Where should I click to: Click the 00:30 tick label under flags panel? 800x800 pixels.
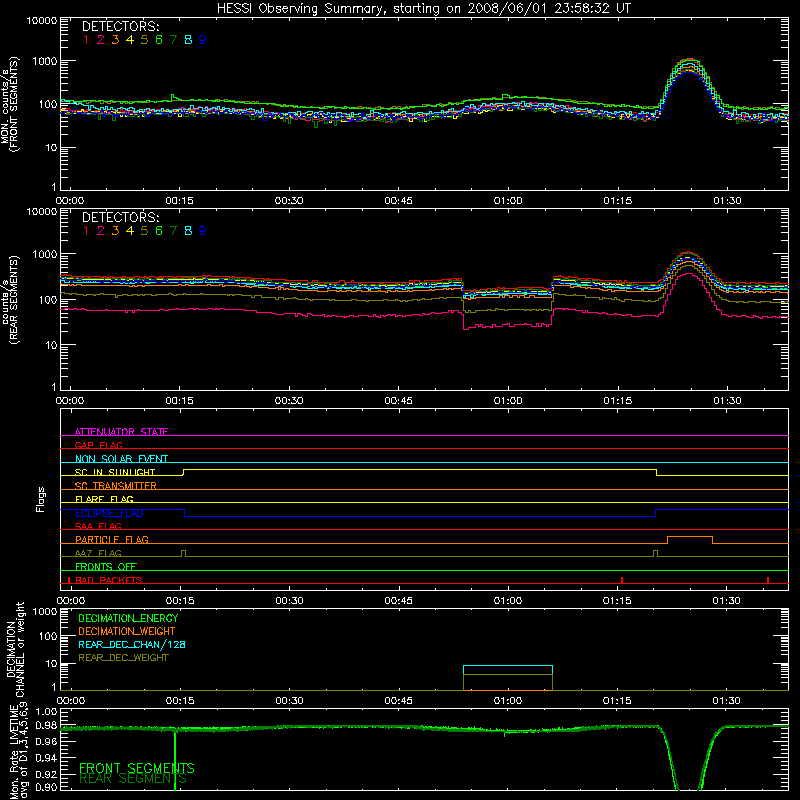pyautogui.click(x=289, y=601)
